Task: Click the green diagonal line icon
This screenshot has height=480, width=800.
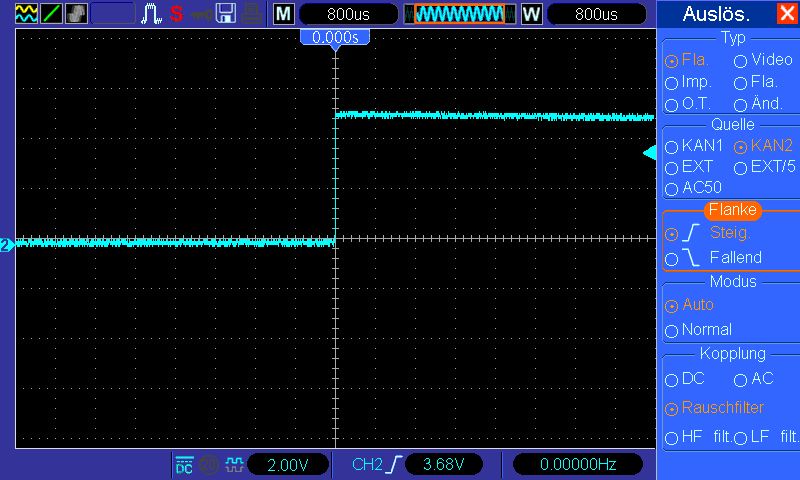Action: [52, 14]
